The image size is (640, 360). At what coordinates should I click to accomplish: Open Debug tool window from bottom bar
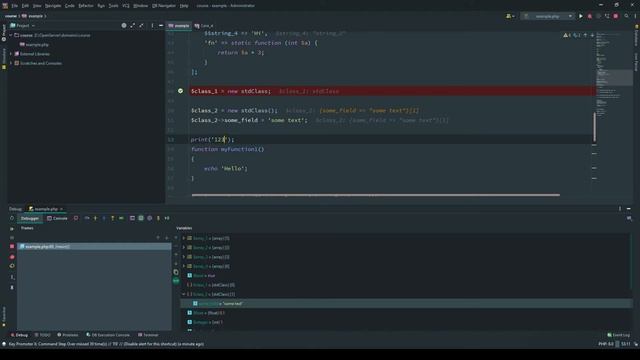click(19, 335)
